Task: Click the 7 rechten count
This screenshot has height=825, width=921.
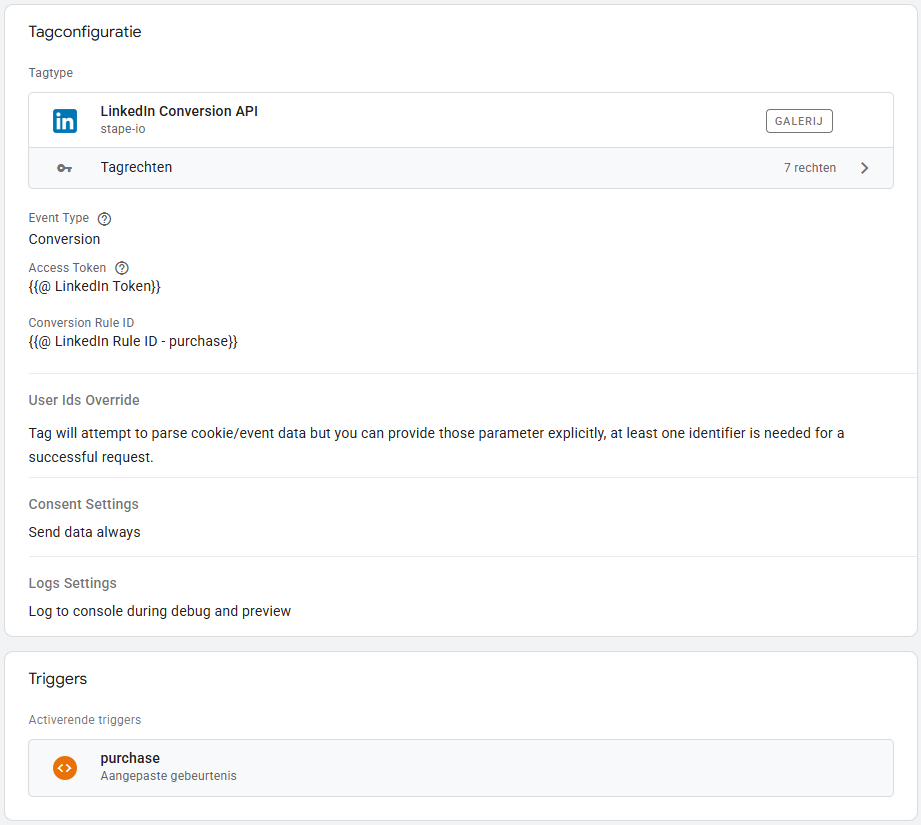Action: 809,168
